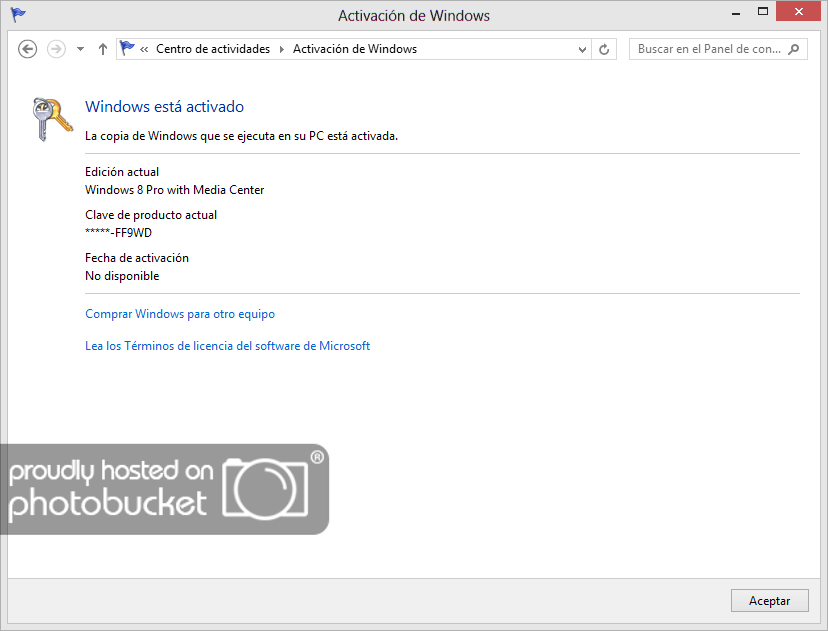
Task: Refresh the page with the reload icon
Action: (x=604, y=50)
